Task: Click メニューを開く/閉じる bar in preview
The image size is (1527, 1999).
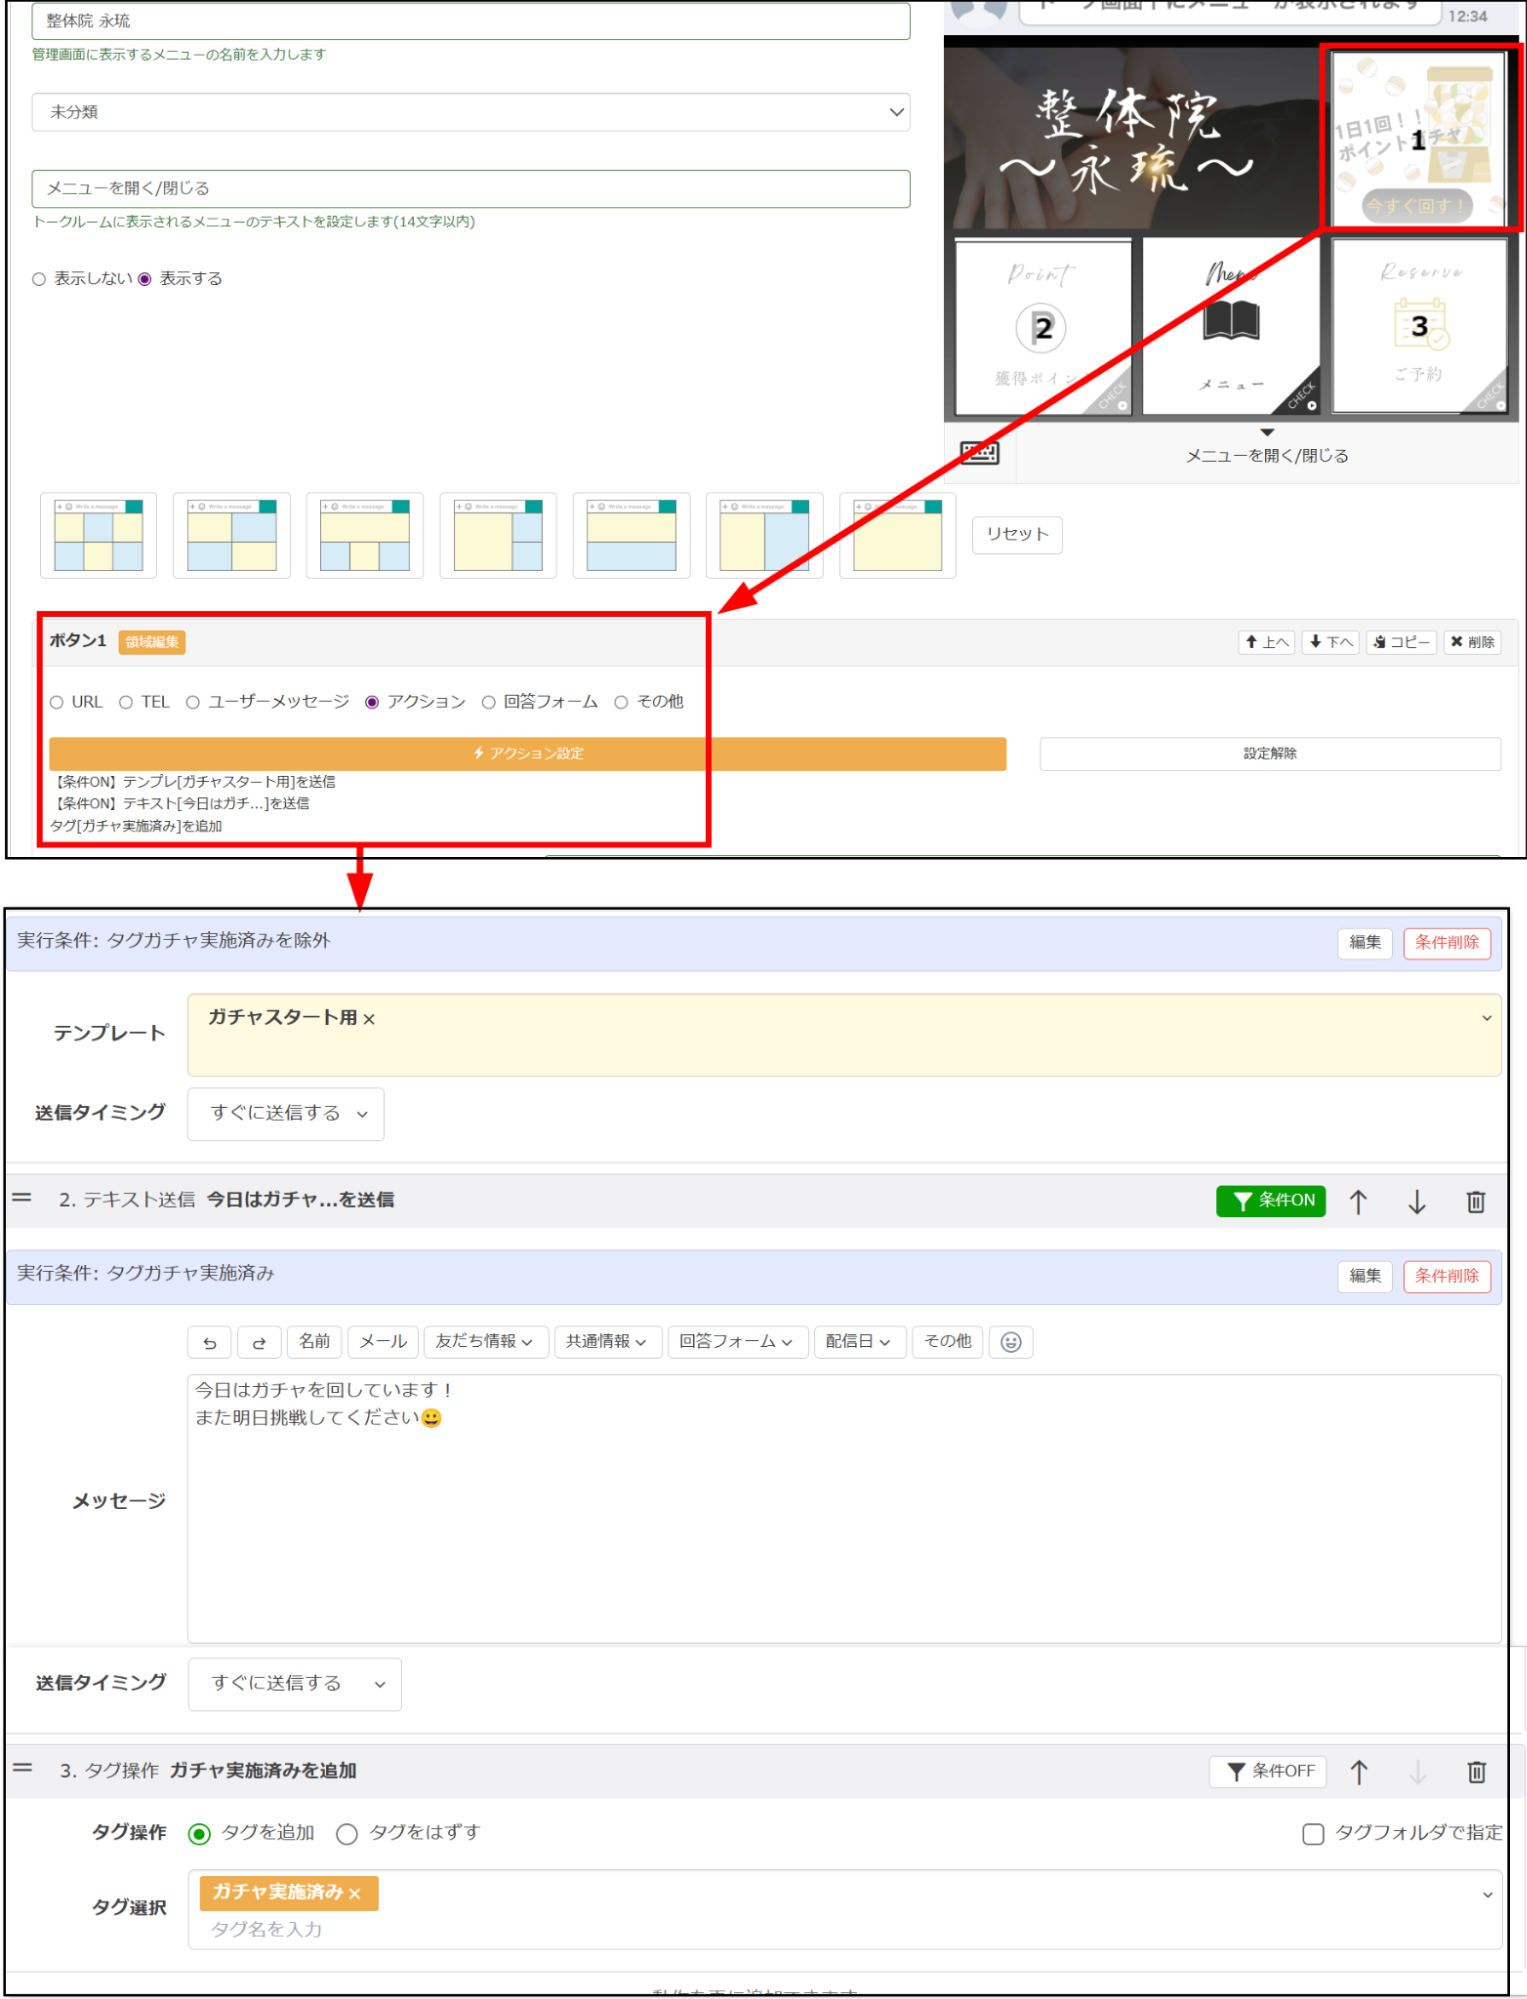Action: point(1266,454)
